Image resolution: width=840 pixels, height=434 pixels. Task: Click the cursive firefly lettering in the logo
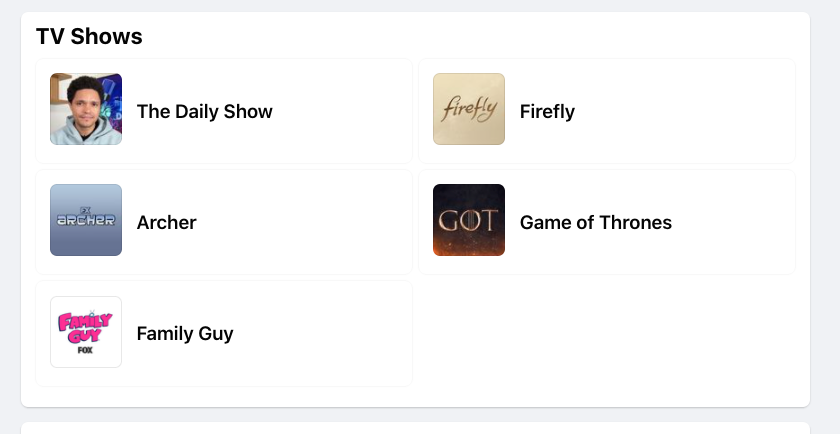tap(469, 108)
